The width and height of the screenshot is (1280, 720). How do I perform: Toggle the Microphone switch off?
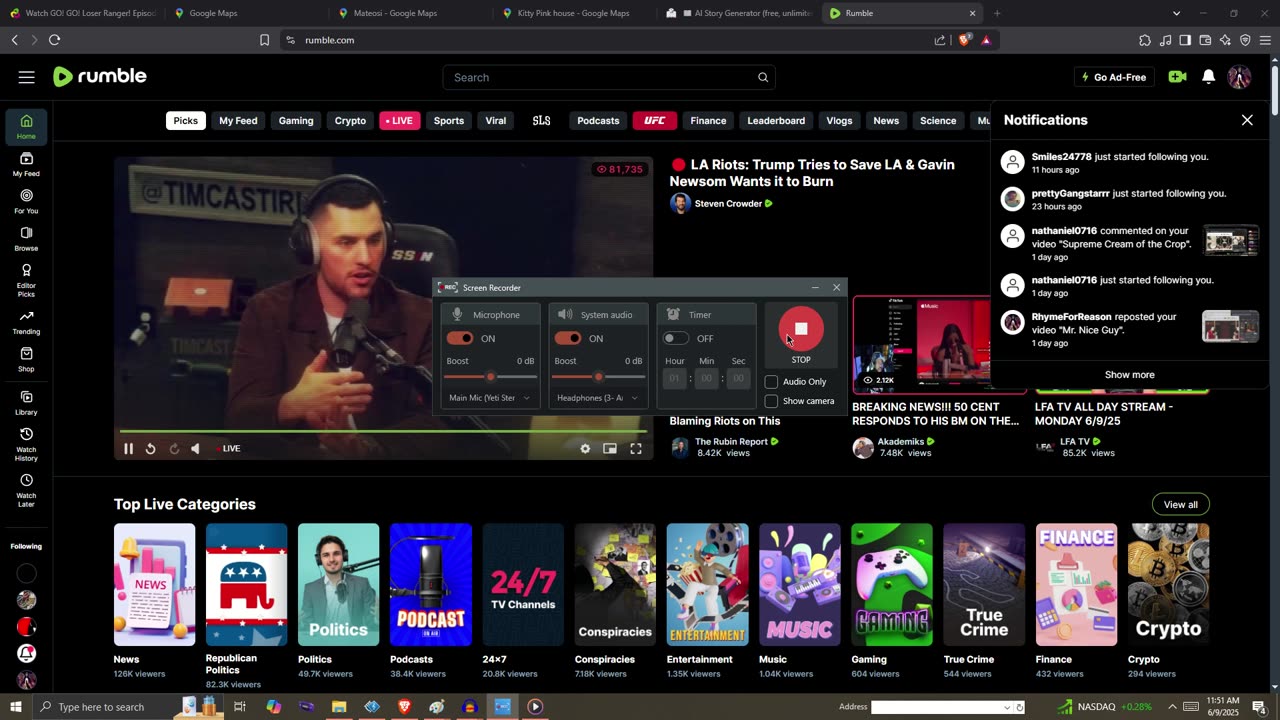click(460, 338)
